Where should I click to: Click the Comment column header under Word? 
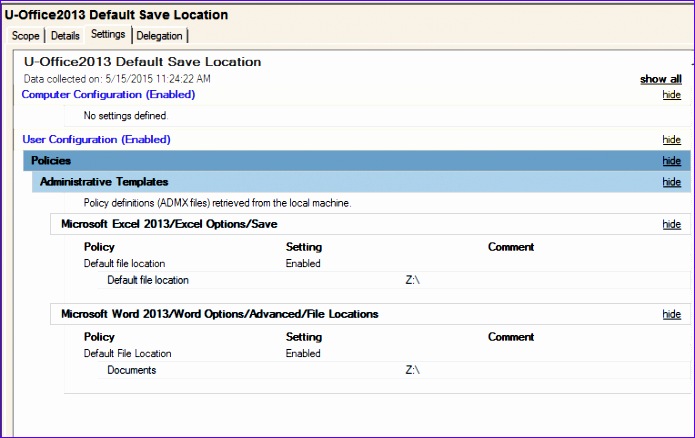(511, 337)
